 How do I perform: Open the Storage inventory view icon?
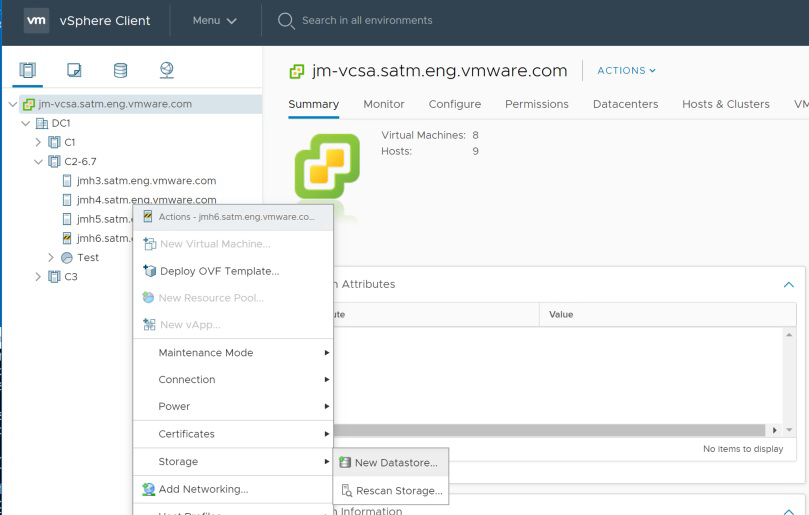[120, 70]
